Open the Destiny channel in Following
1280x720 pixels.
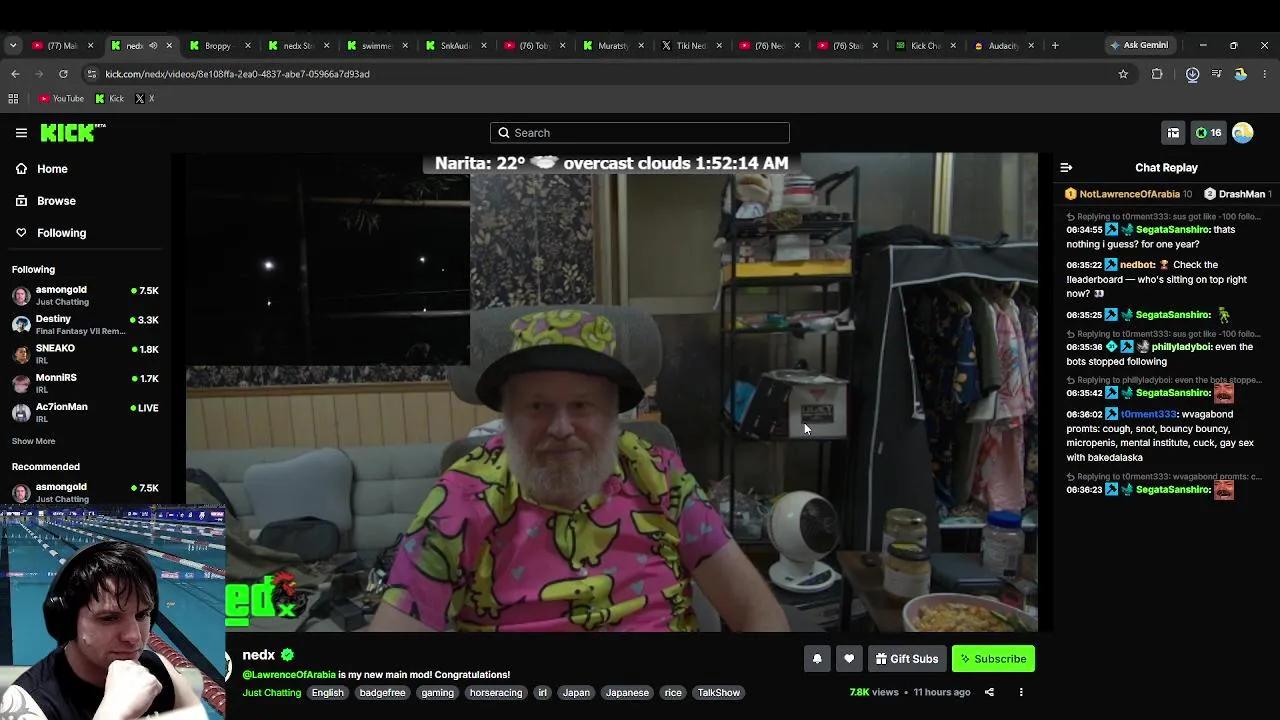tap(85, 324)
